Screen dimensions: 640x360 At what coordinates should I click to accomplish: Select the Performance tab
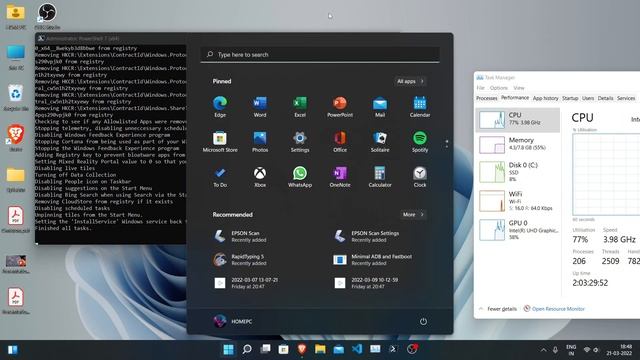click(515, 98)
